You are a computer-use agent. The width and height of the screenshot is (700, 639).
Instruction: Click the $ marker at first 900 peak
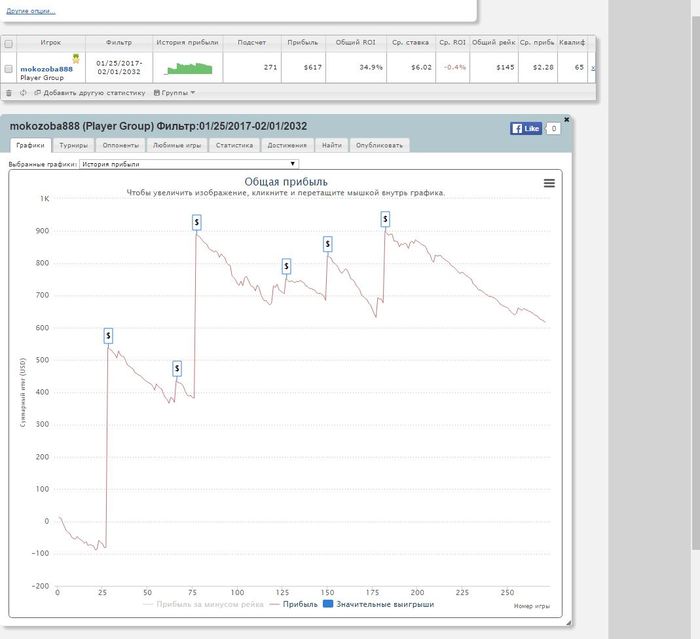pos(196,222)
